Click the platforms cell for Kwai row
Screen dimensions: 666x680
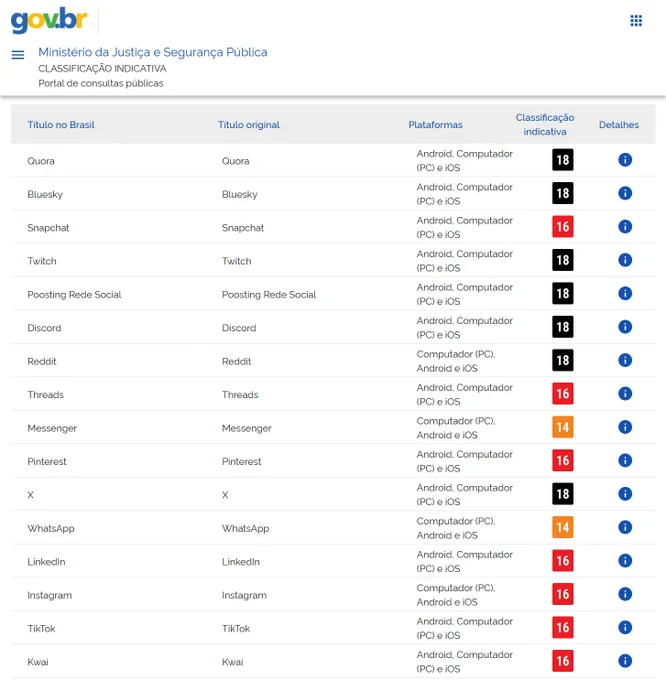pos(464,662)
